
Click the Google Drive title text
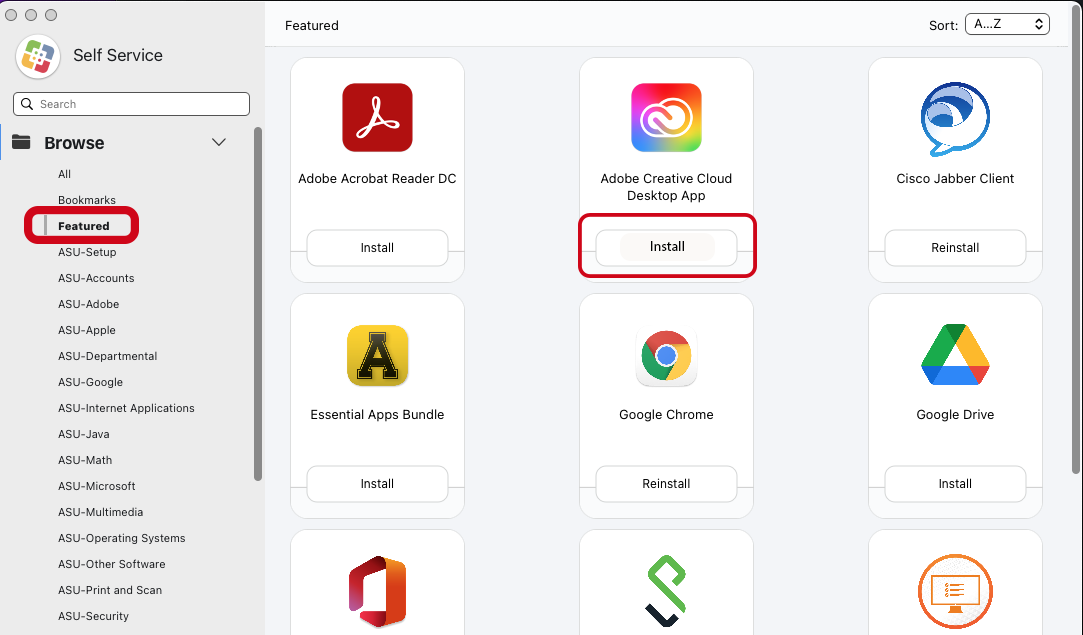click(x=955, y=415)
